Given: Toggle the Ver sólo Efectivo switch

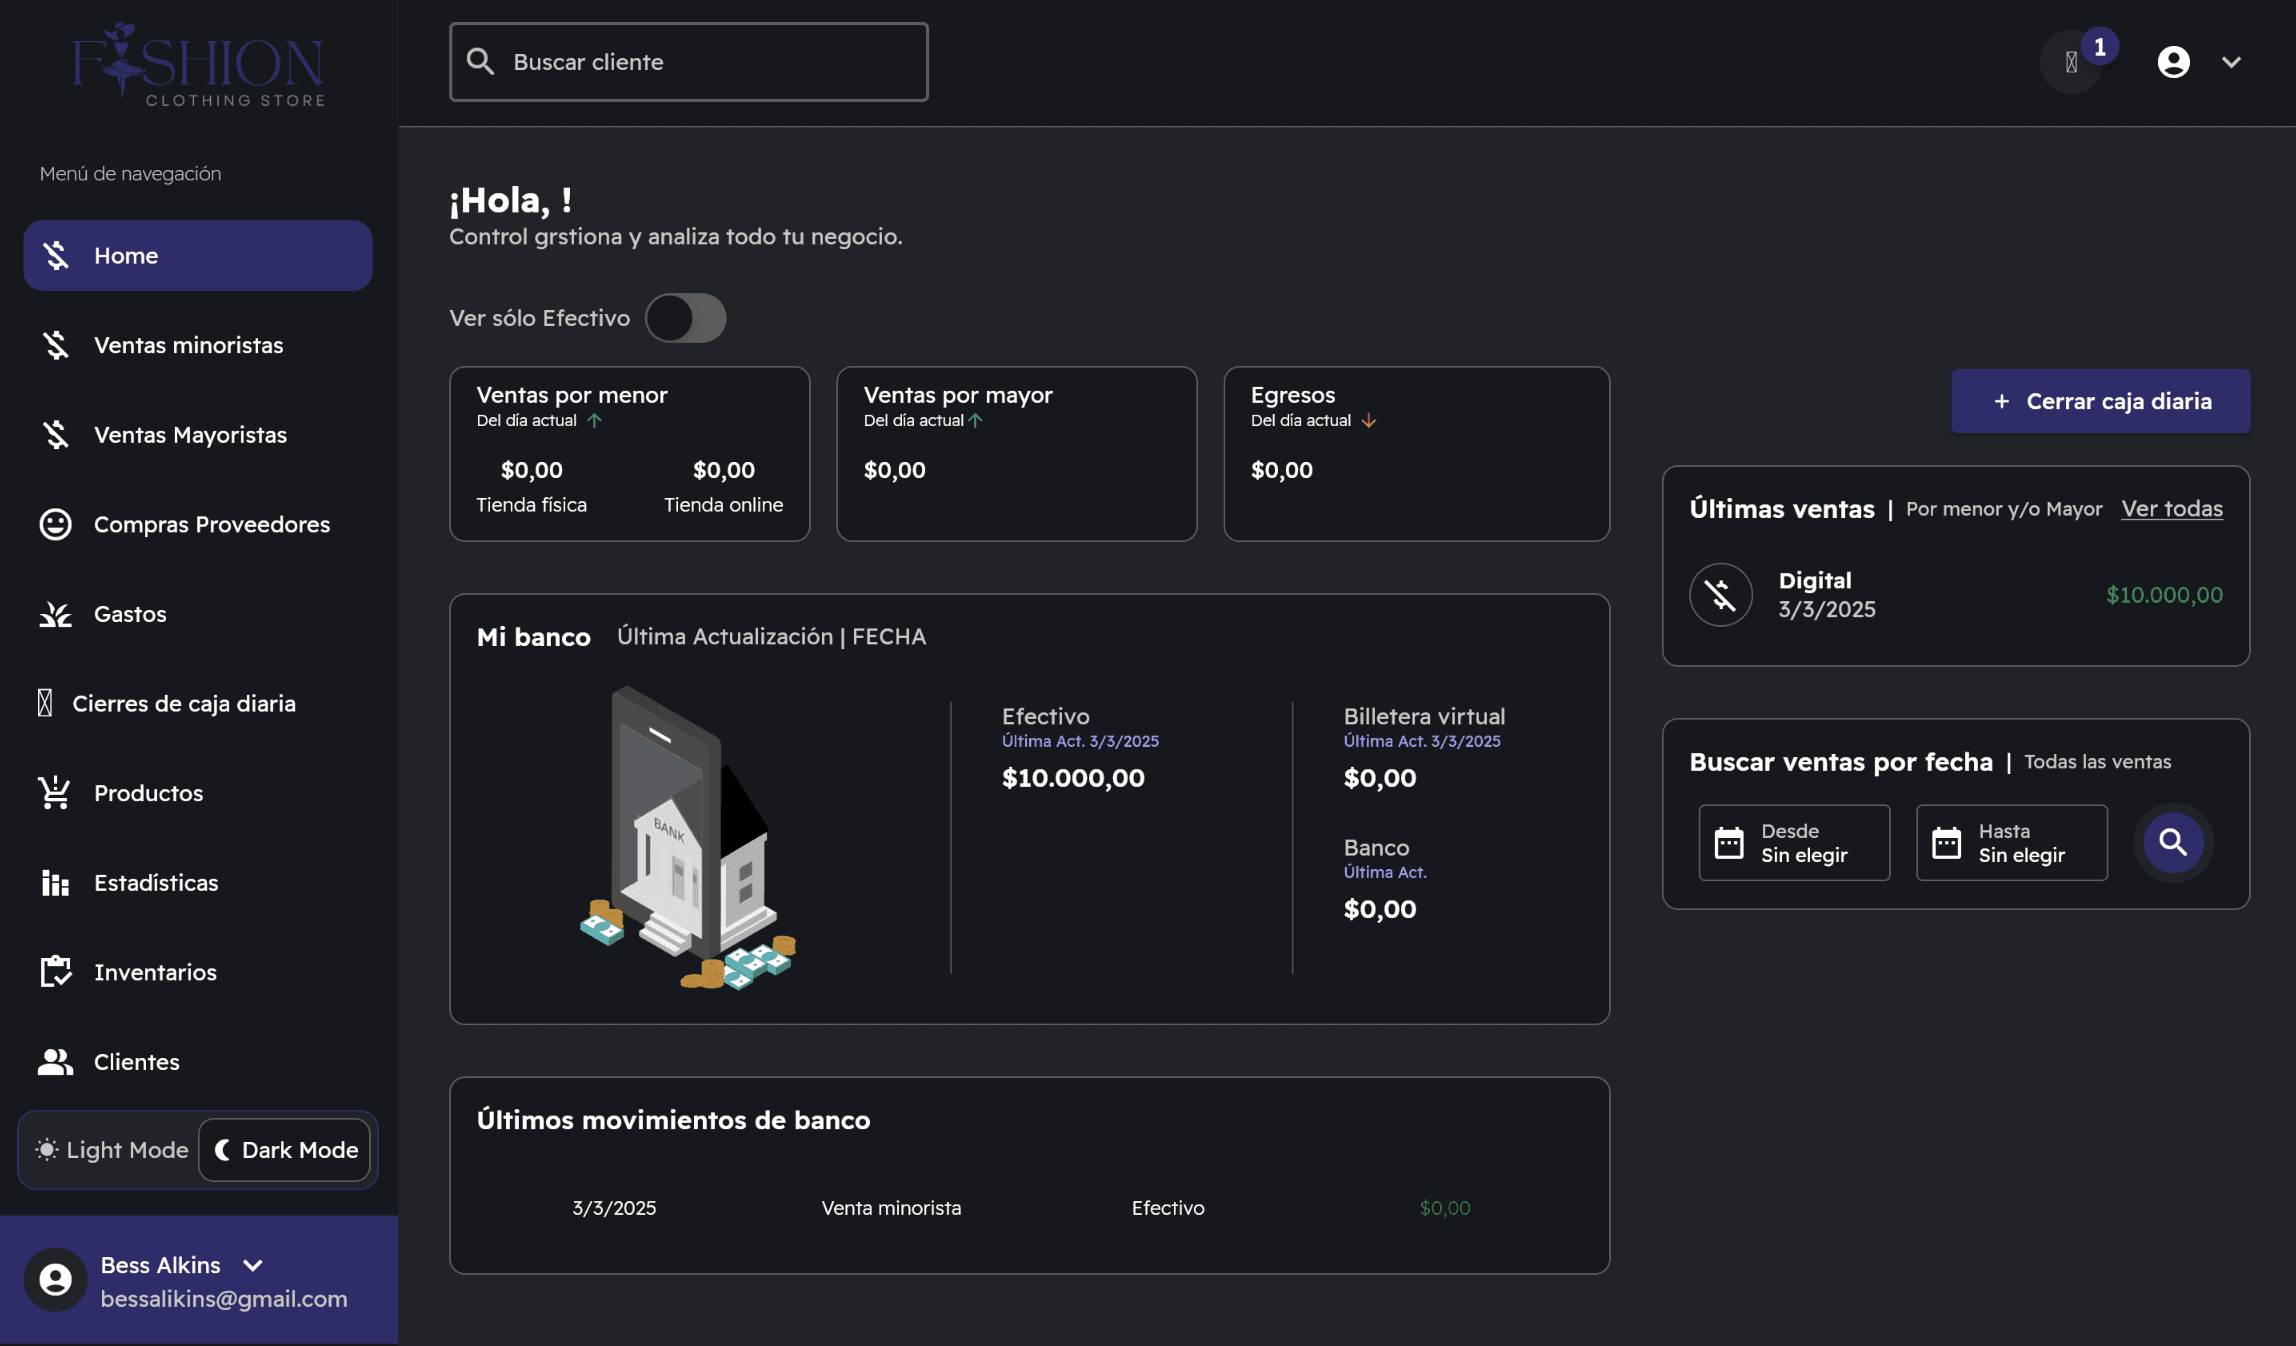Looking at the screenshot, I should [685, 318].
